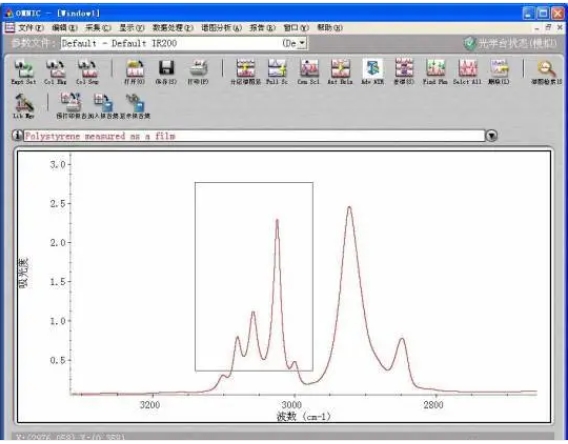The image size is (568, 444).
Task: Click the Full Sc full scale icon
Action: (x=277, y=71)
